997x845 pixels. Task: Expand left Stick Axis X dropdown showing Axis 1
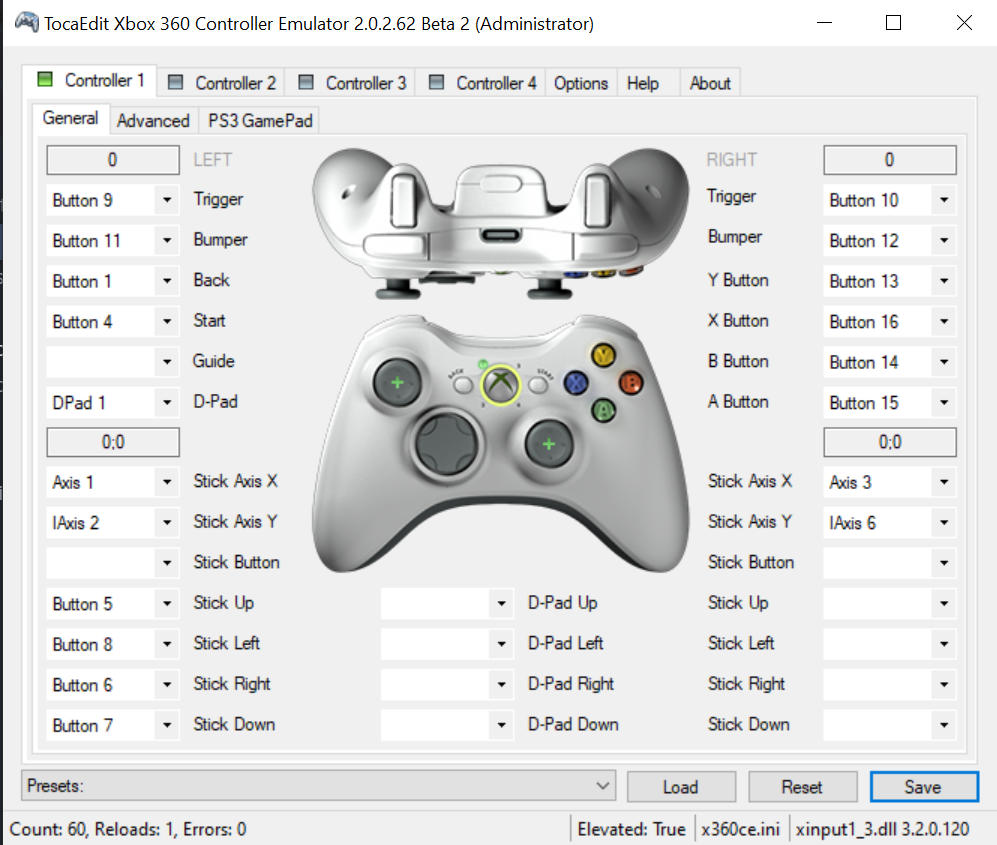click(x=113, y=482)
